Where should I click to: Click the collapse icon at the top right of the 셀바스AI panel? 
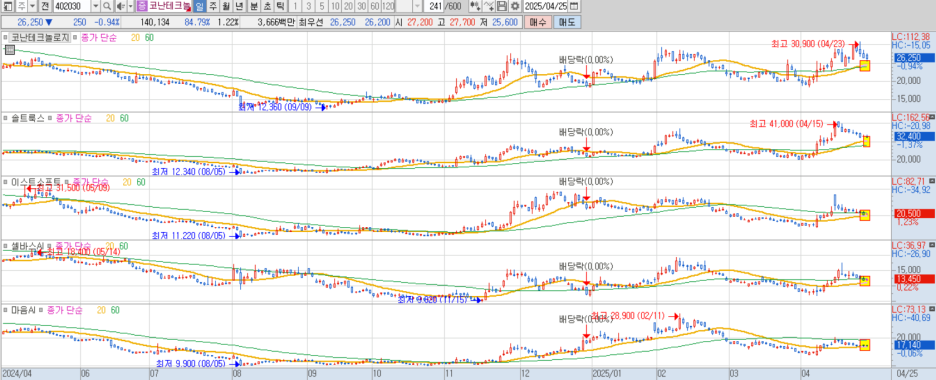tap(932, 244)
